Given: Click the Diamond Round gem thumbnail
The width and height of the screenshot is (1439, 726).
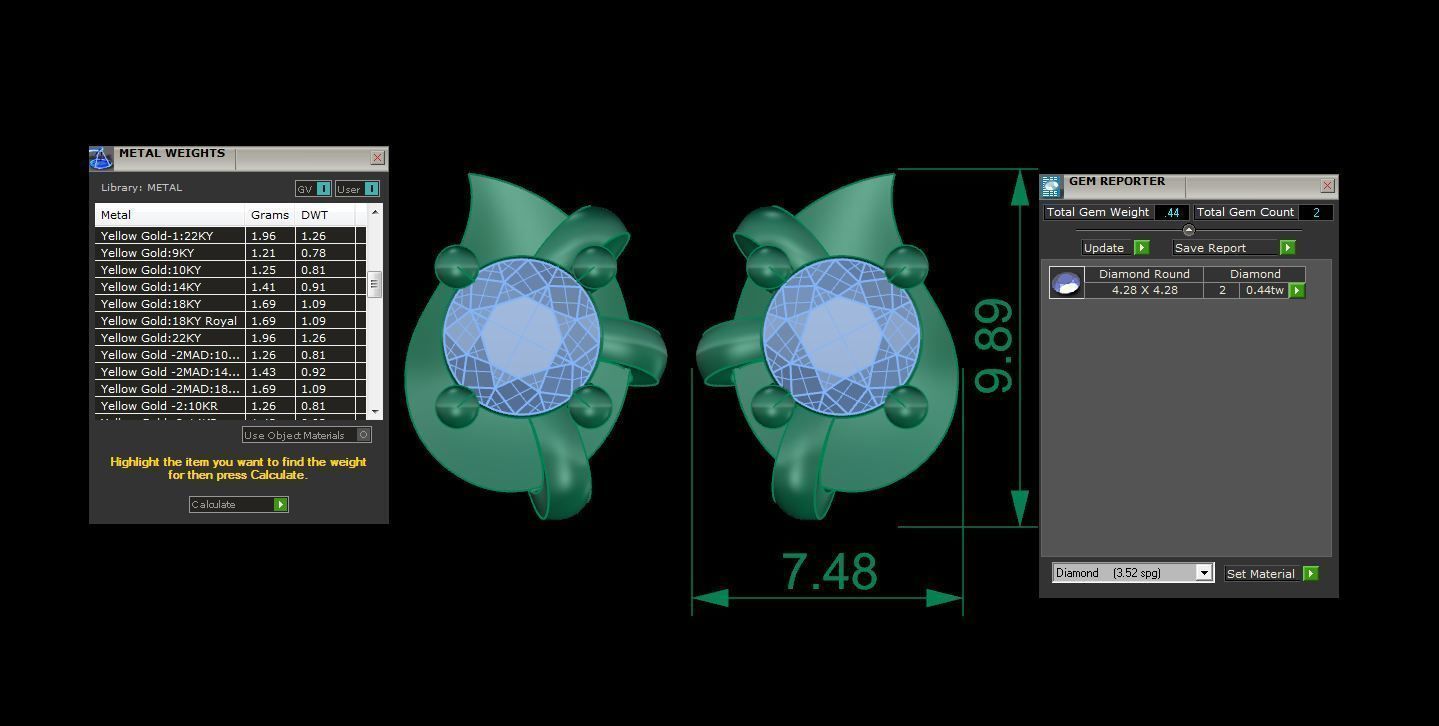Looking at the screenshot, I should click(1066, 282).
